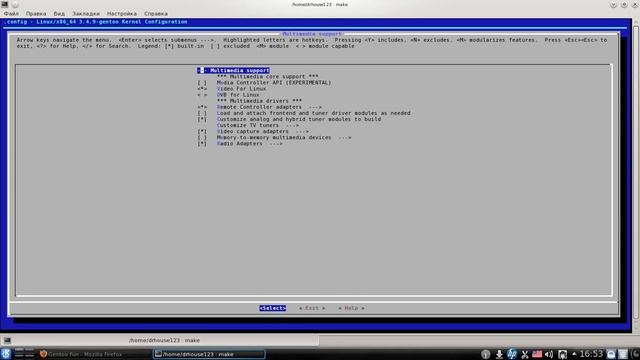Toggle Video For Linux option state

click(x=202, y=89)
